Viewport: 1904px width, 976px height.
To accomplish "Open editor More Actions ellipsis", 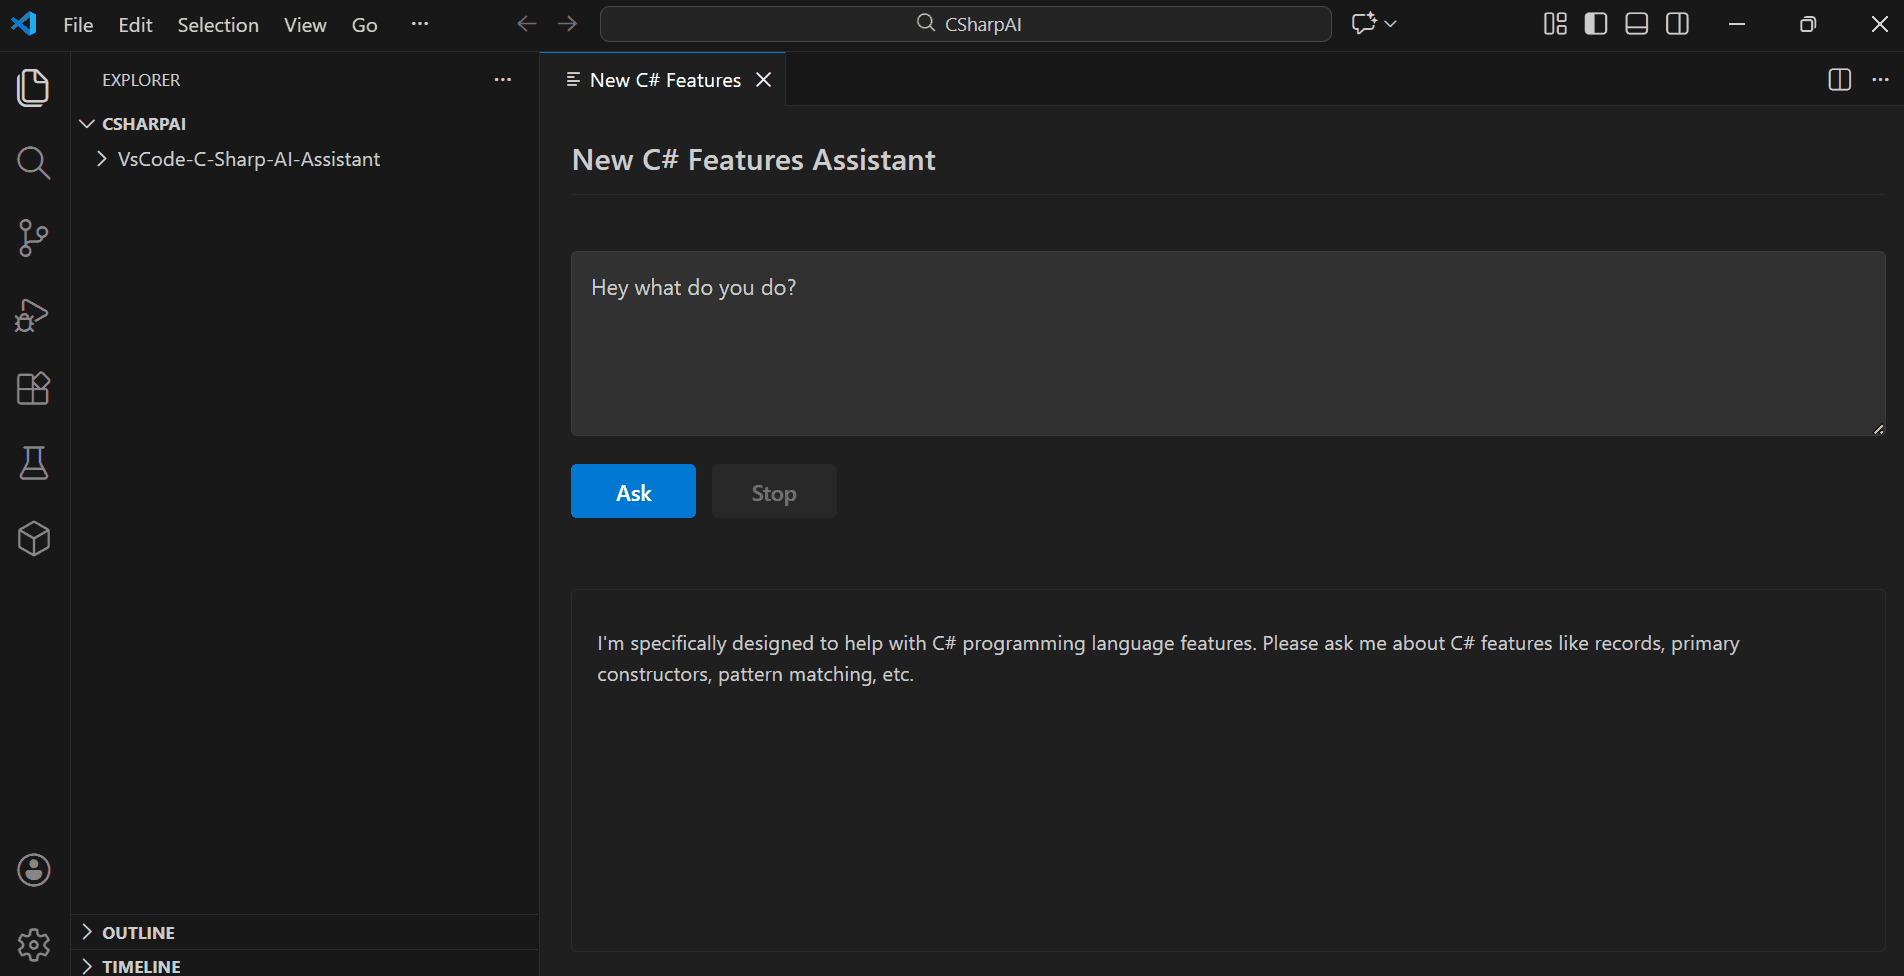I will click(x=1880, y=80).
